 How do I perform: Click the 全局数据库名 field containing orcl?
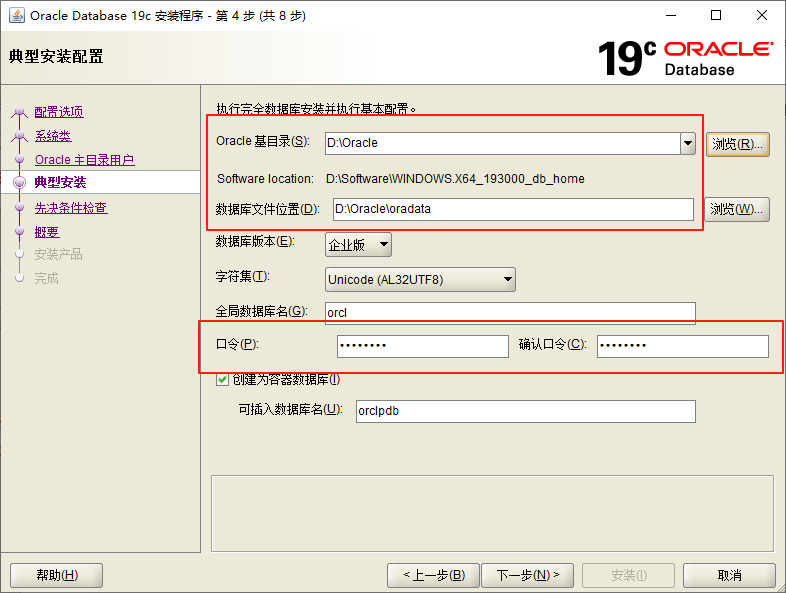point(510,313)
